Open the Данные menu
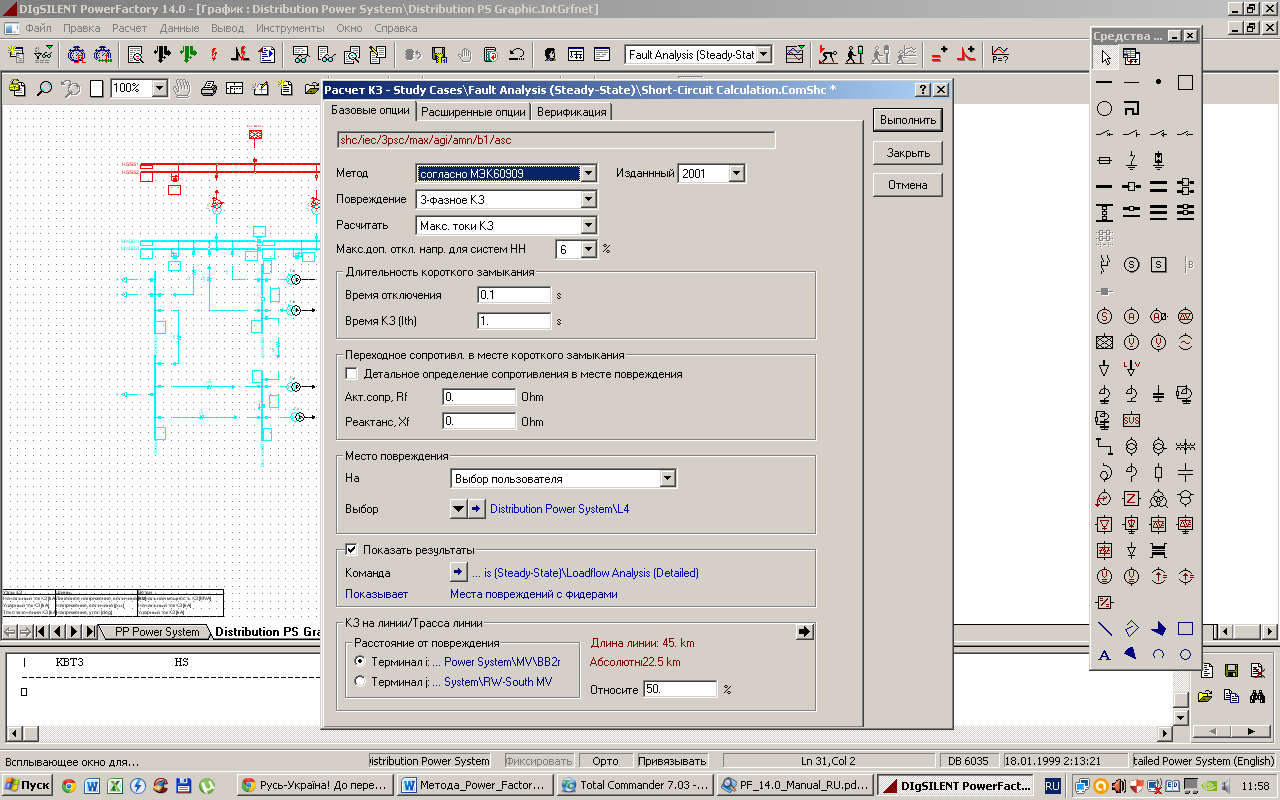Screen dimensions: 1280x800 179,28
